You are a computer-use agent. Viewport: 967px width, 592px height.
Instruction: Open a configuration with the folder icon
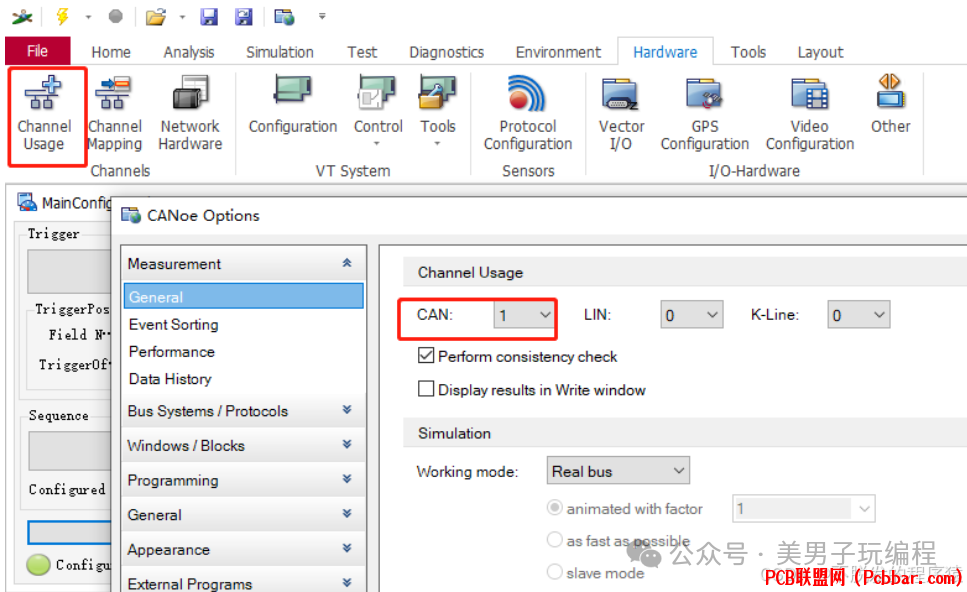coord(156,17)
